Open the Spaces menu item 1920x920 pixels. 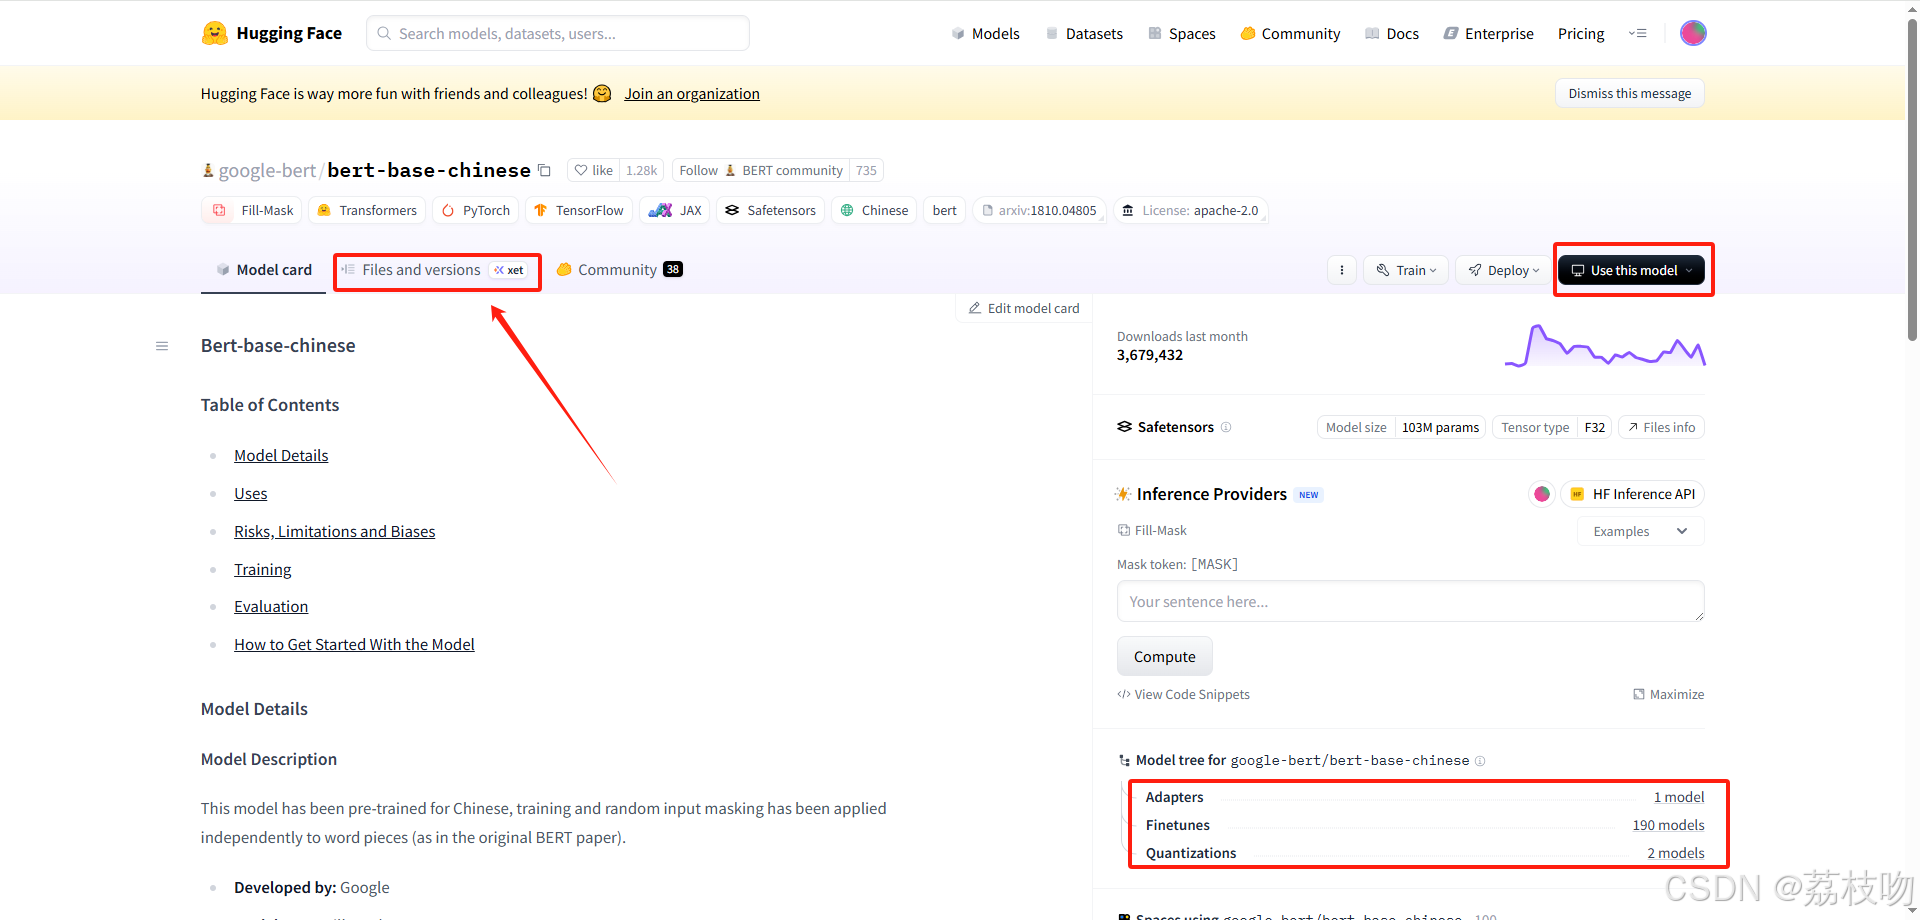1182,33
